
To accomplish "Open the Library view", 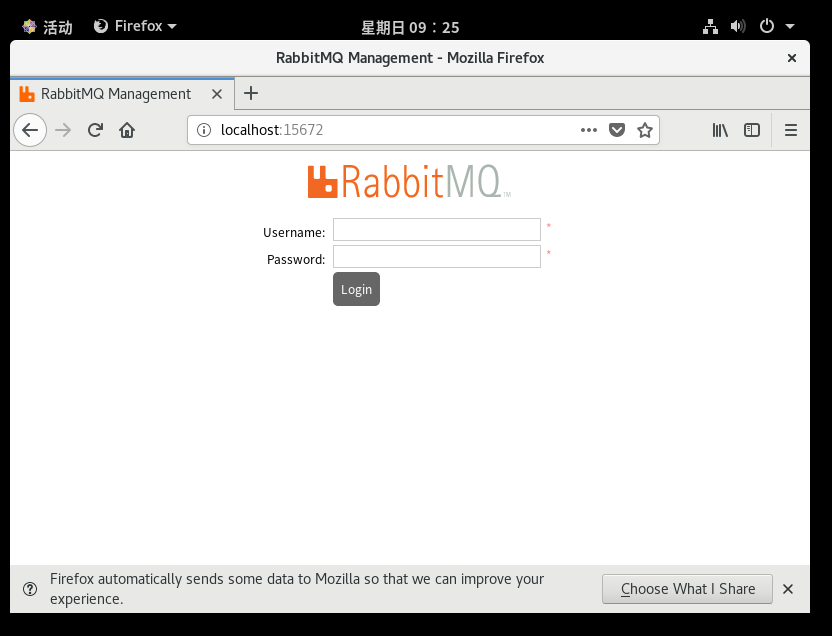I will click(x=720, y=130).
